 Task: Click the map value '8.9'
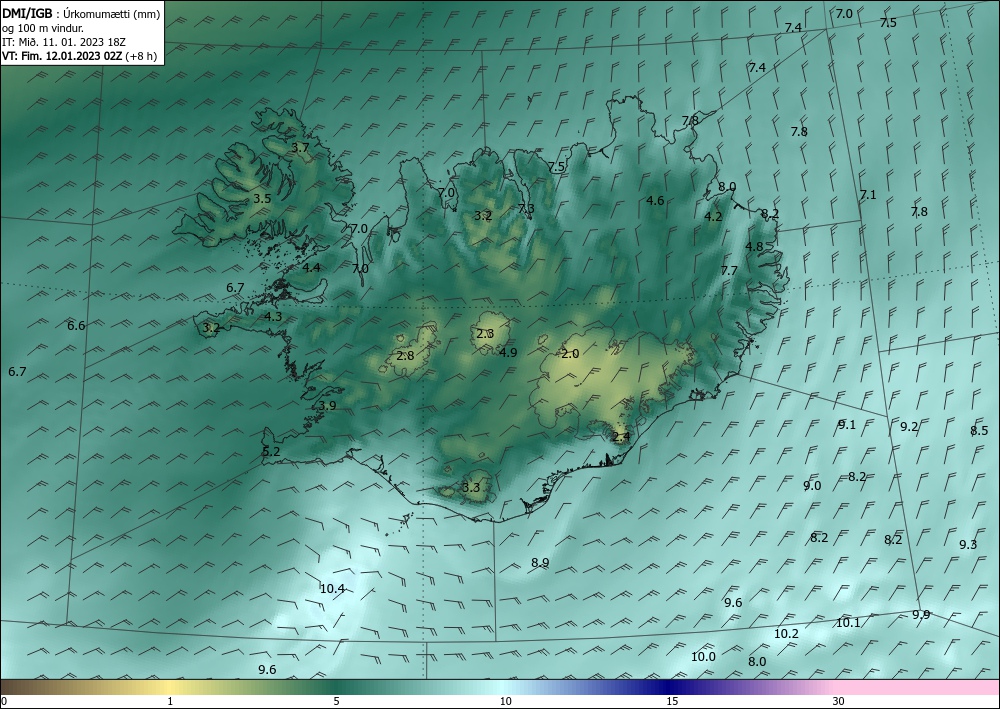540,562
